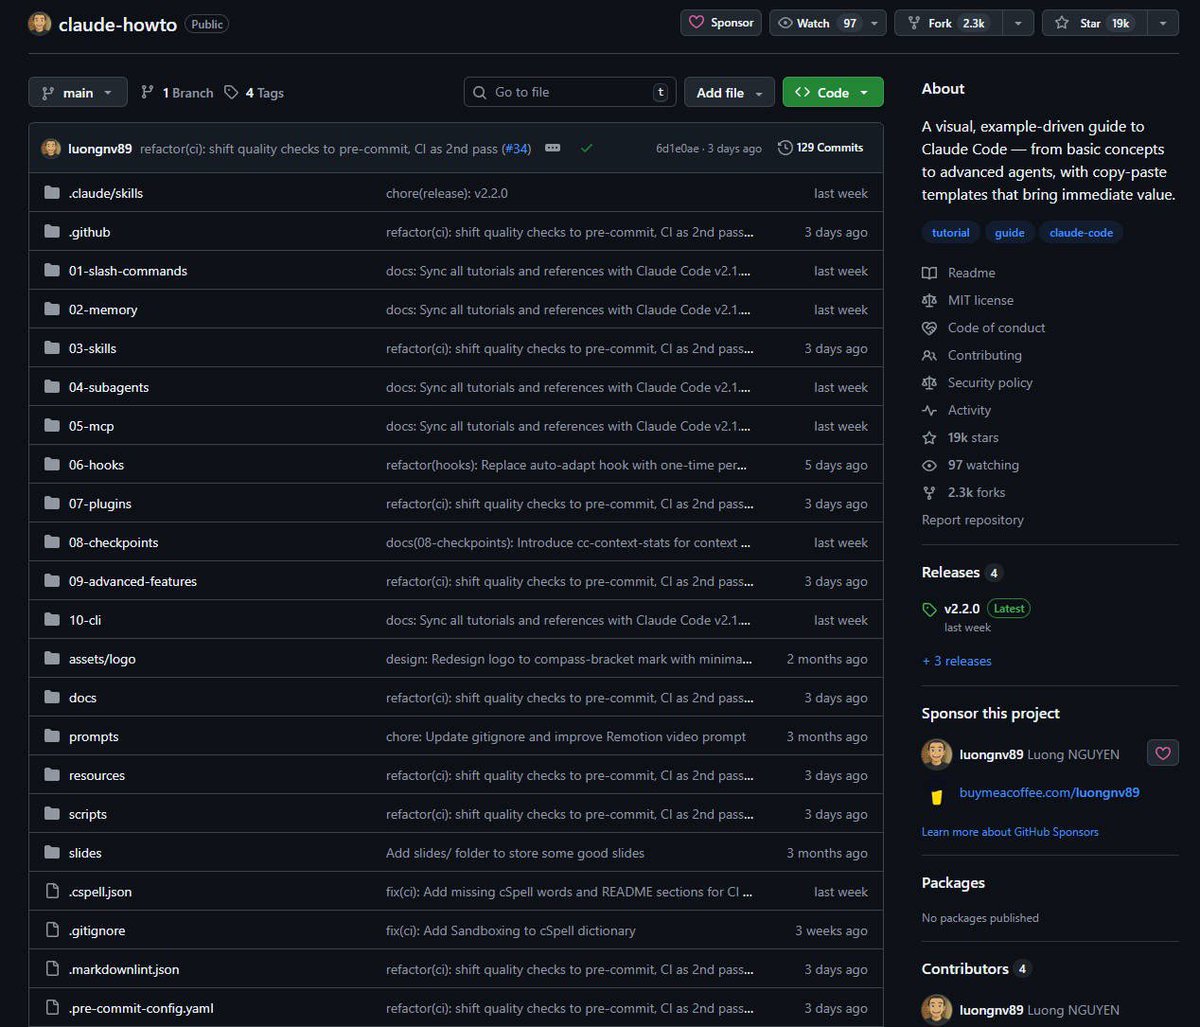Click the folder icon for scripts
The width and height of the screenshot is (1200, 1027).
[52, 814]
